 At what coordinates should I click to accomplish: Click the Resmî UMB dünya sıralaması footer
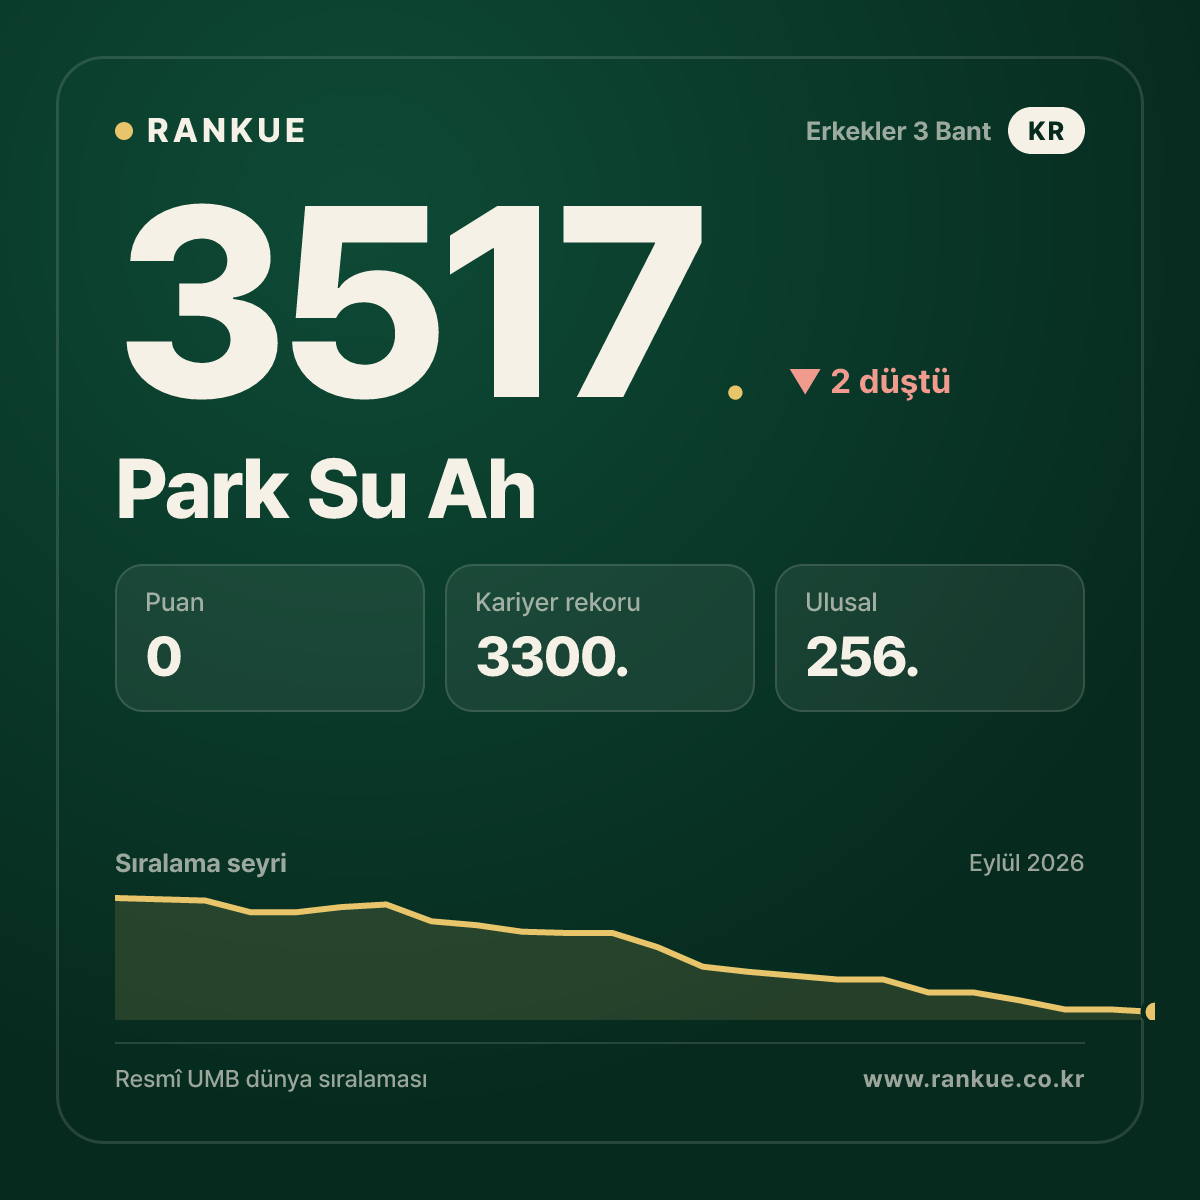point(271,1080)
